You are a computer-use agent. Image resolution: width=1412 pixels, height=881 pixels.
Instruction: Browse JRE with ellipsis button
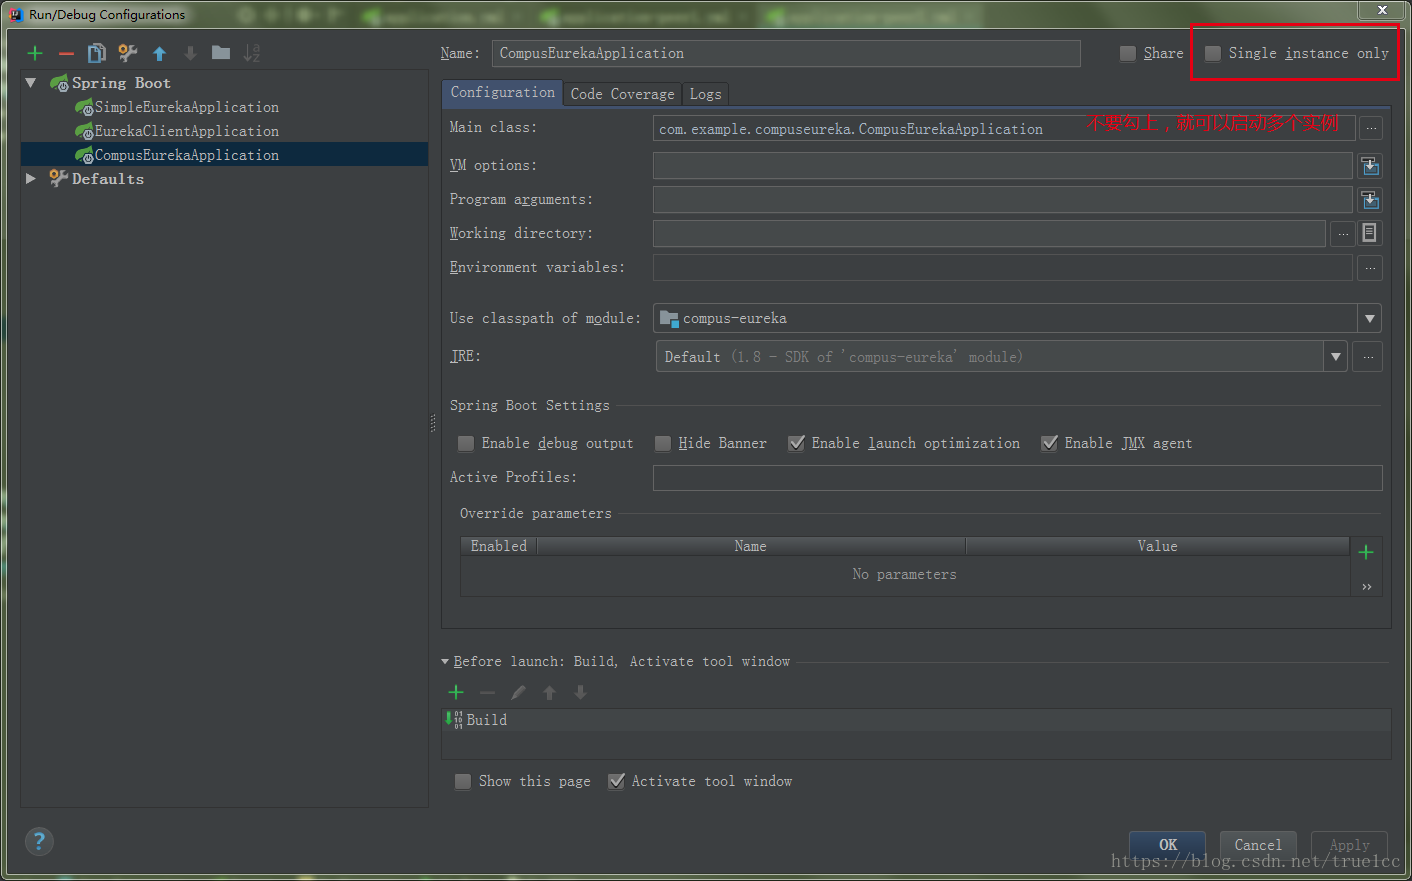pyautogui.click(x=1368, y=356)
